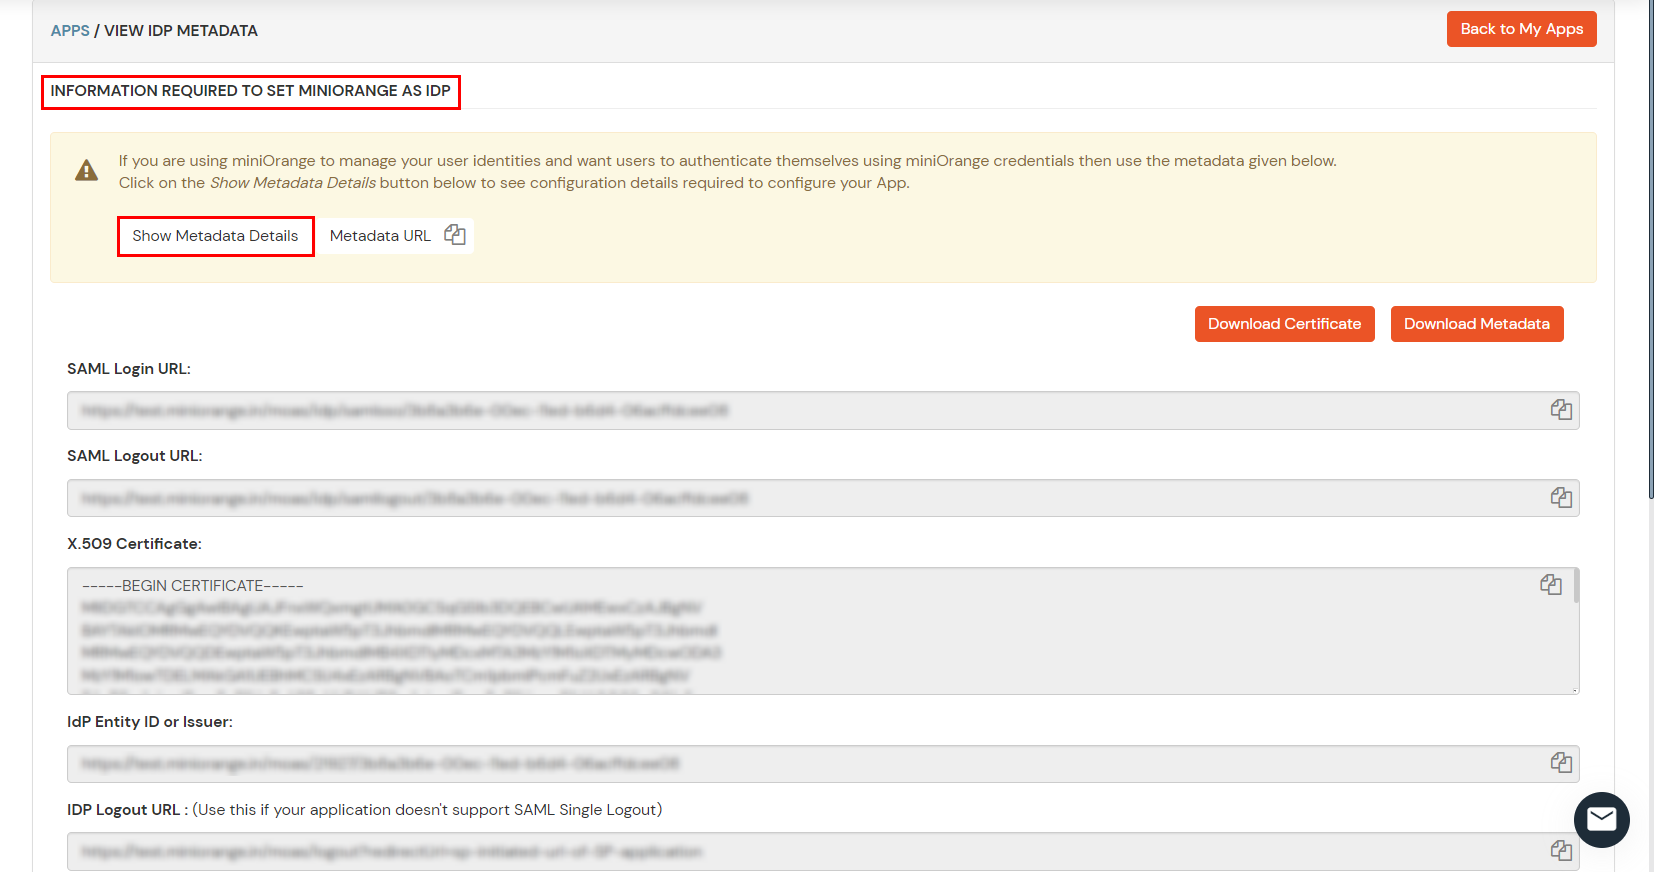The width and height of the screenshot is (1654, 872).
Task: Click the IdP Entity ID or Issuer field
Action: click(x=823, y=764)
